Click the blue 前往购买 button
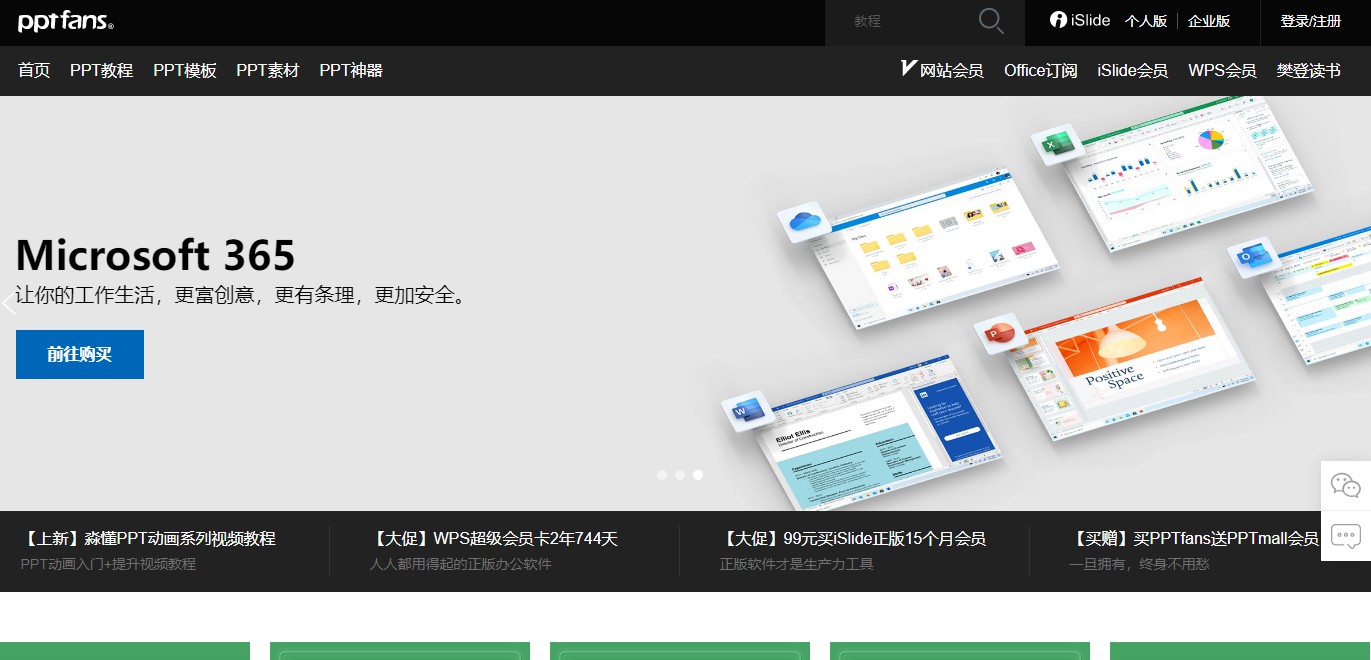This screenshot has width=1371, height=660. click(x=80, y=354)
